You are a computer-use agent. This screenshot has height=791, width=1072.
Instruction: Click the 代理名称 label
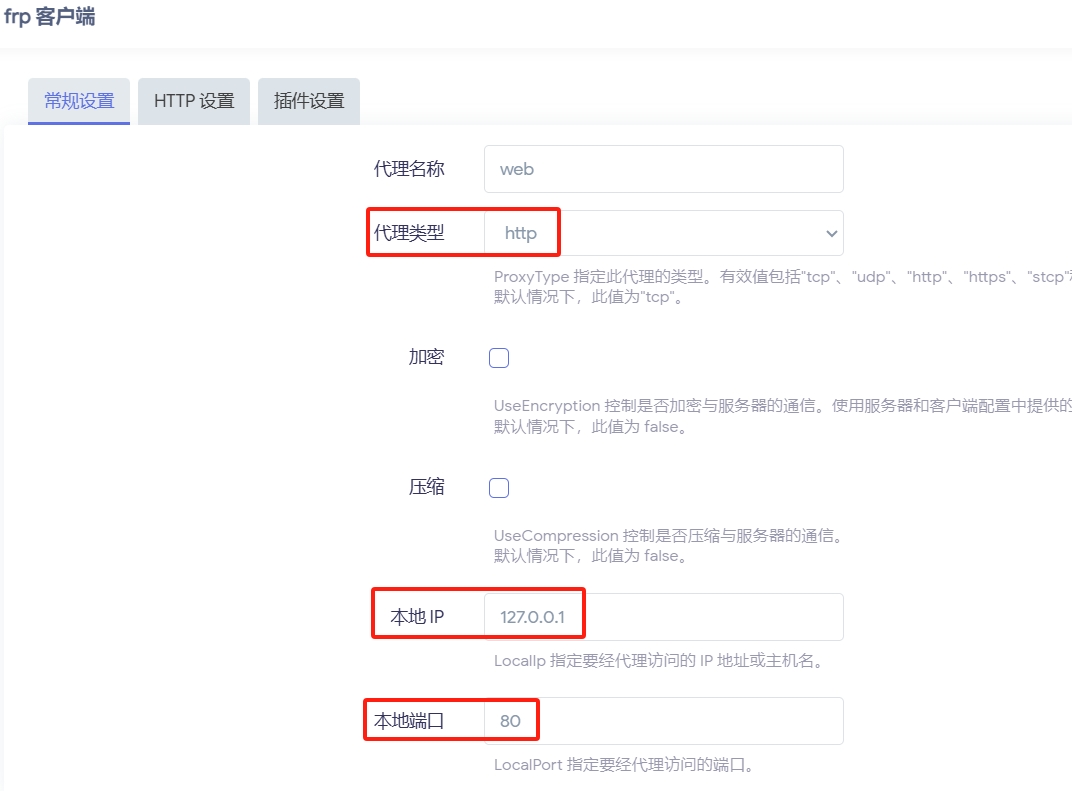coord(409,169)
